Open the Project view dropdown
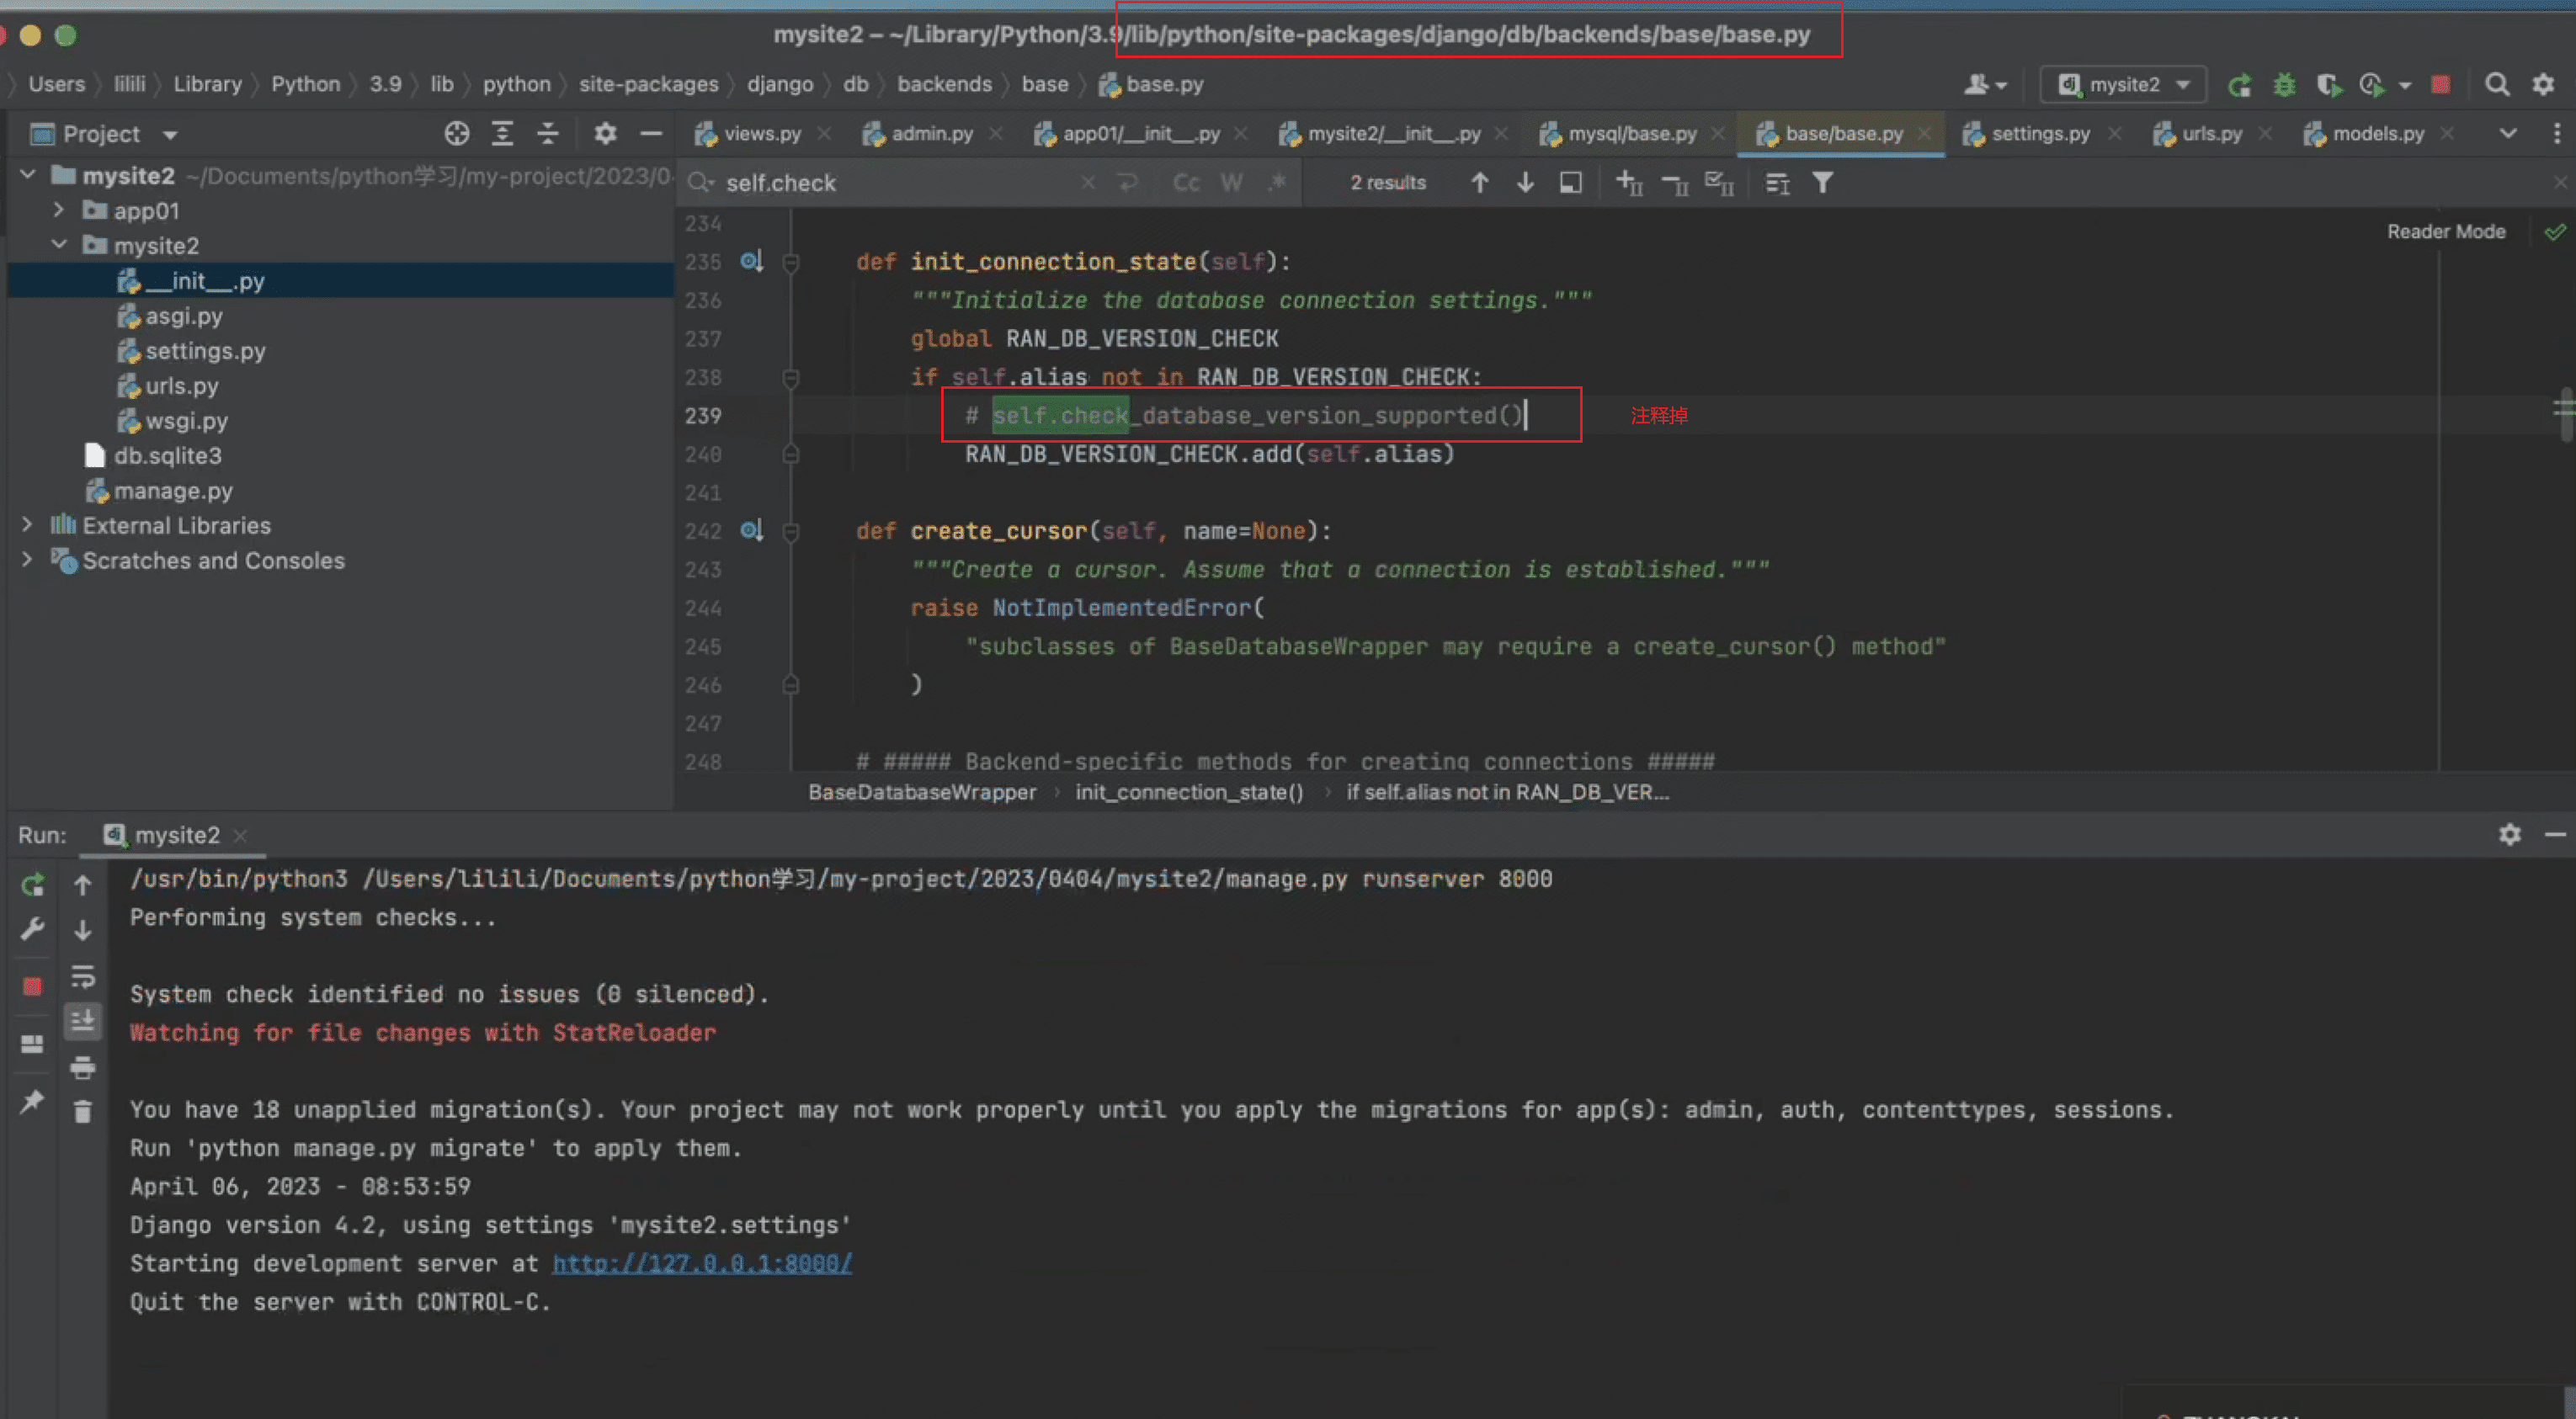The width and height of the screenshot is (2576, 1419). 170,134
